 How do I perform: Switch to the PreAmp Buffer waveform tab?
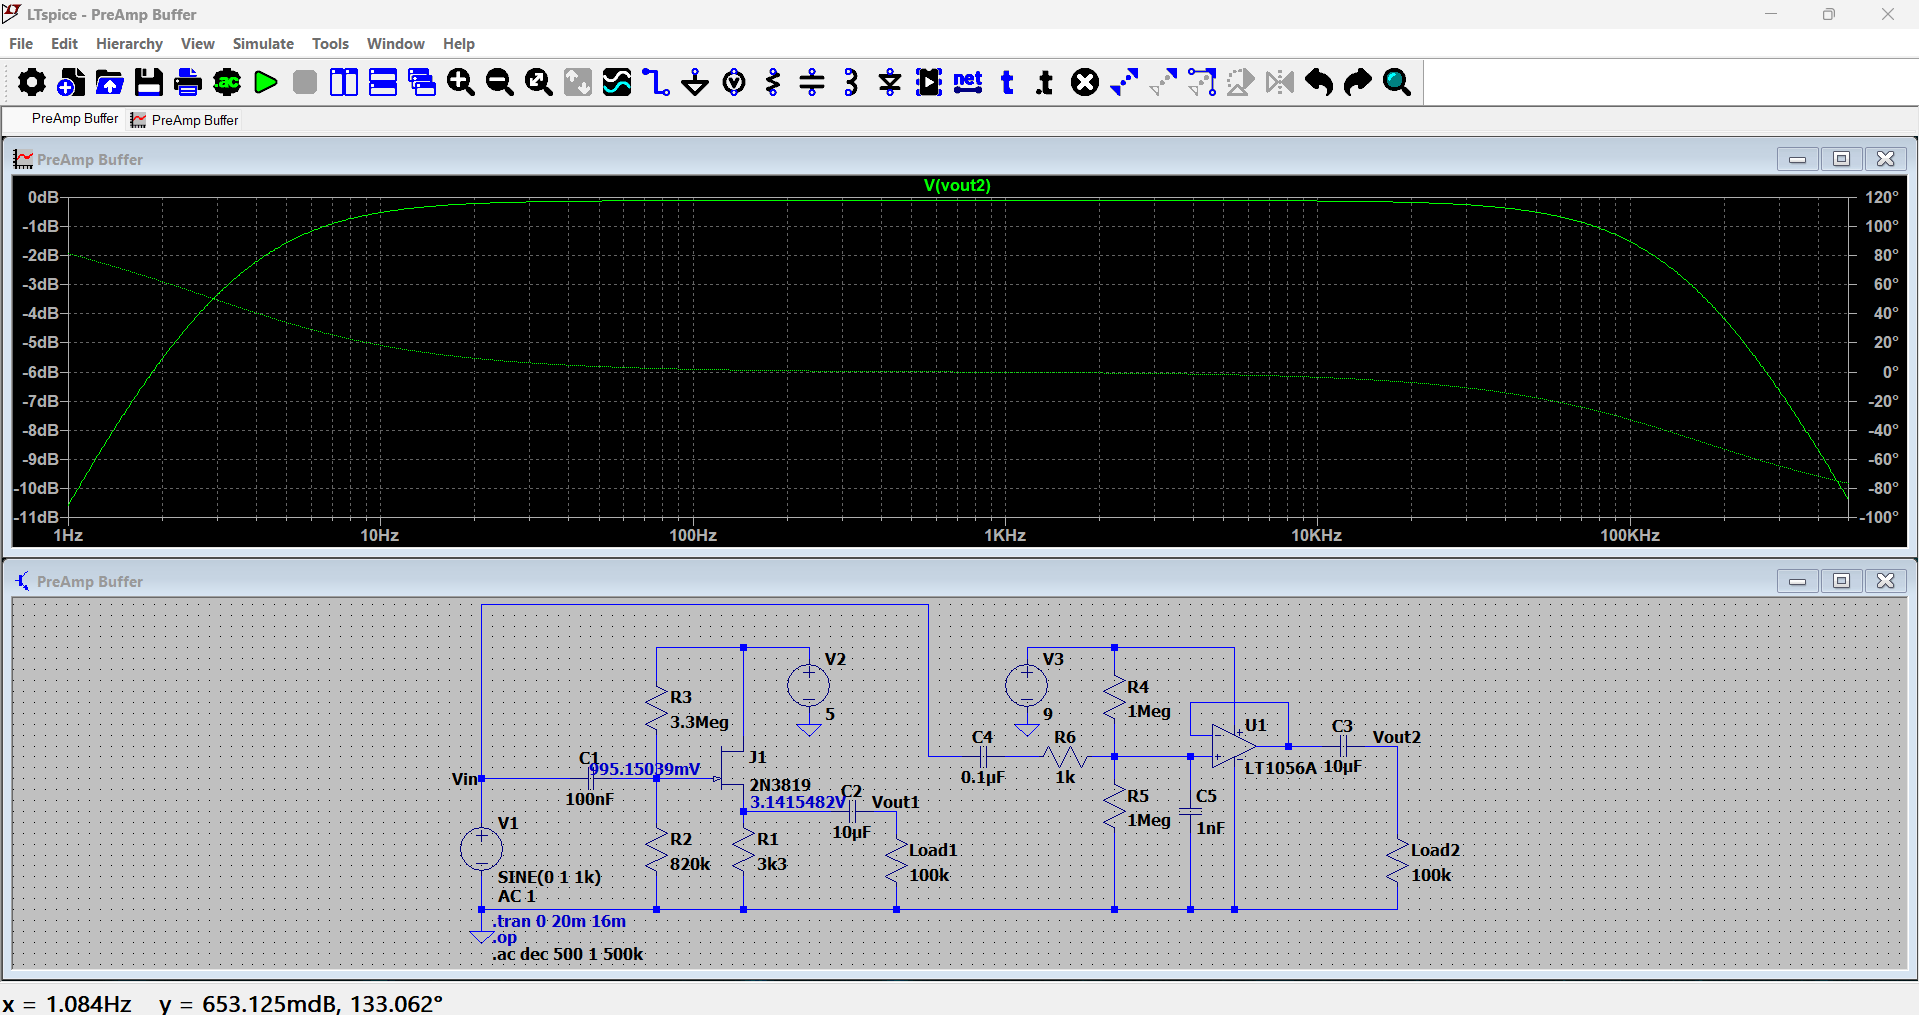pyautogui.click(x=185, y=120)
